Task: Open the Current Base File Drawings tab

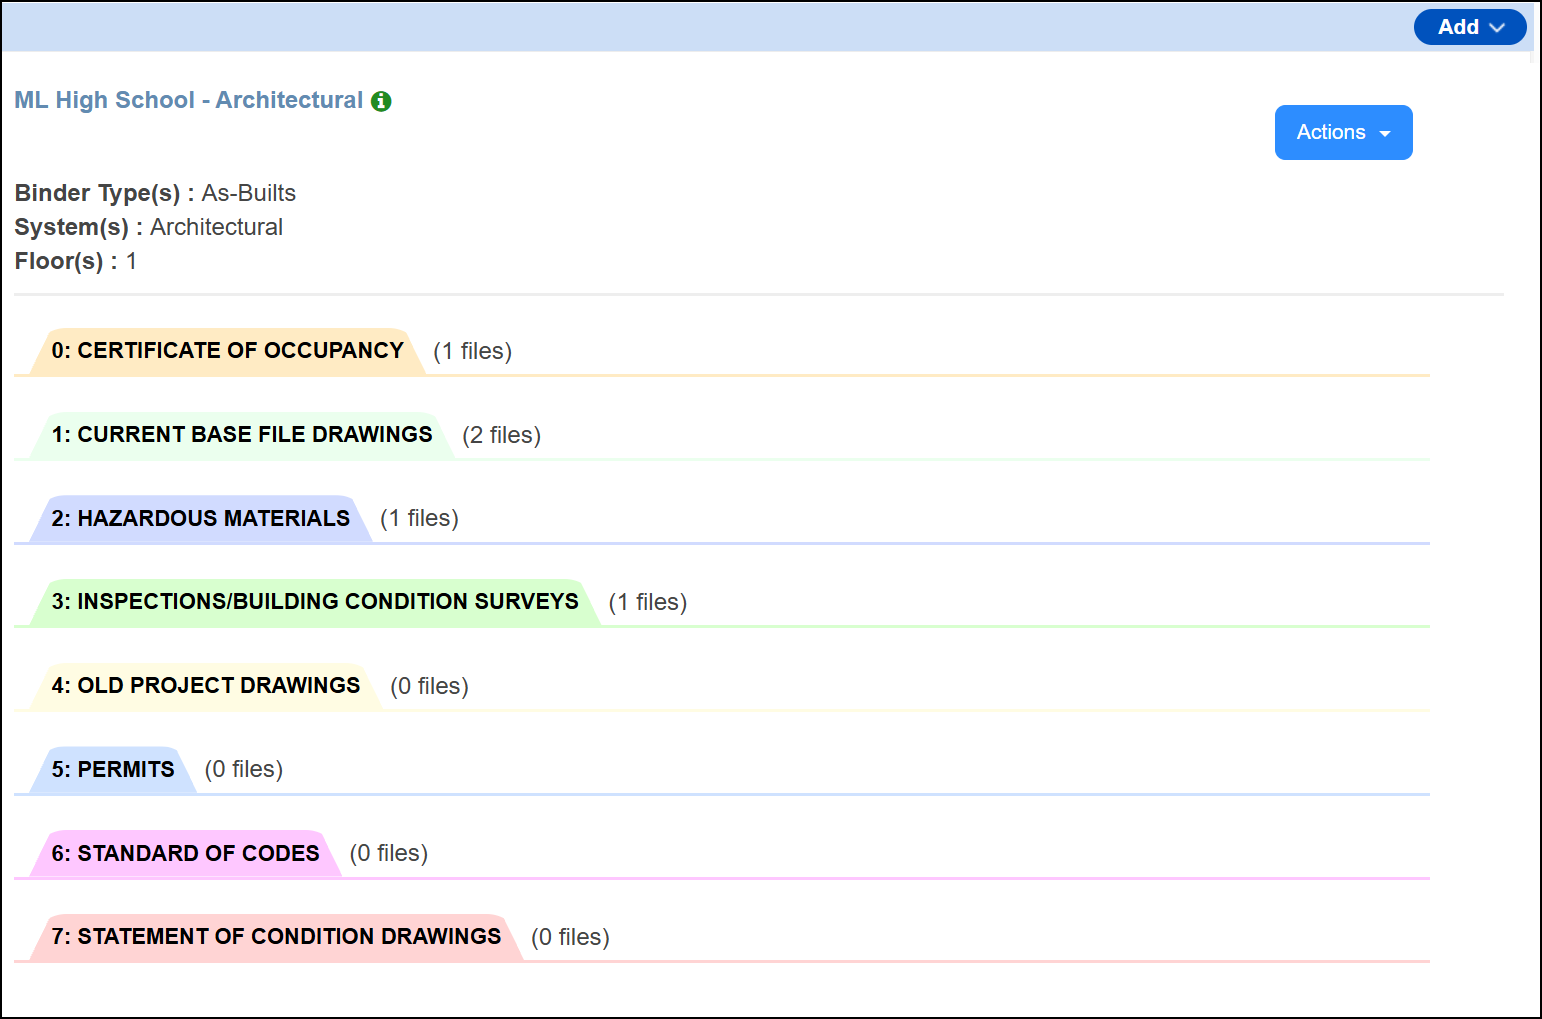Action: tap(242, 435)
